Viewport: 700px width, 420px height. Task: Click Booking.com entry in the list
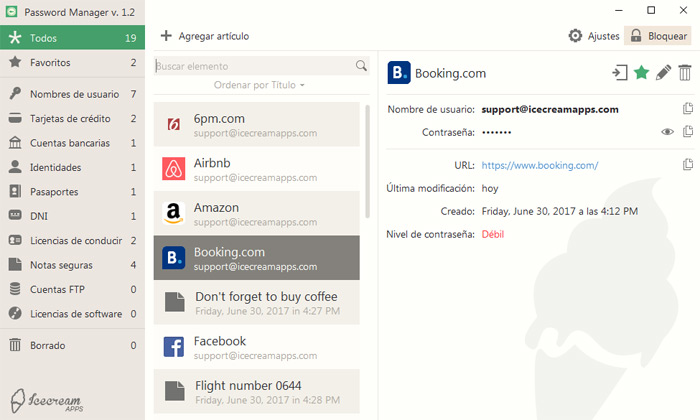(257, 258)
